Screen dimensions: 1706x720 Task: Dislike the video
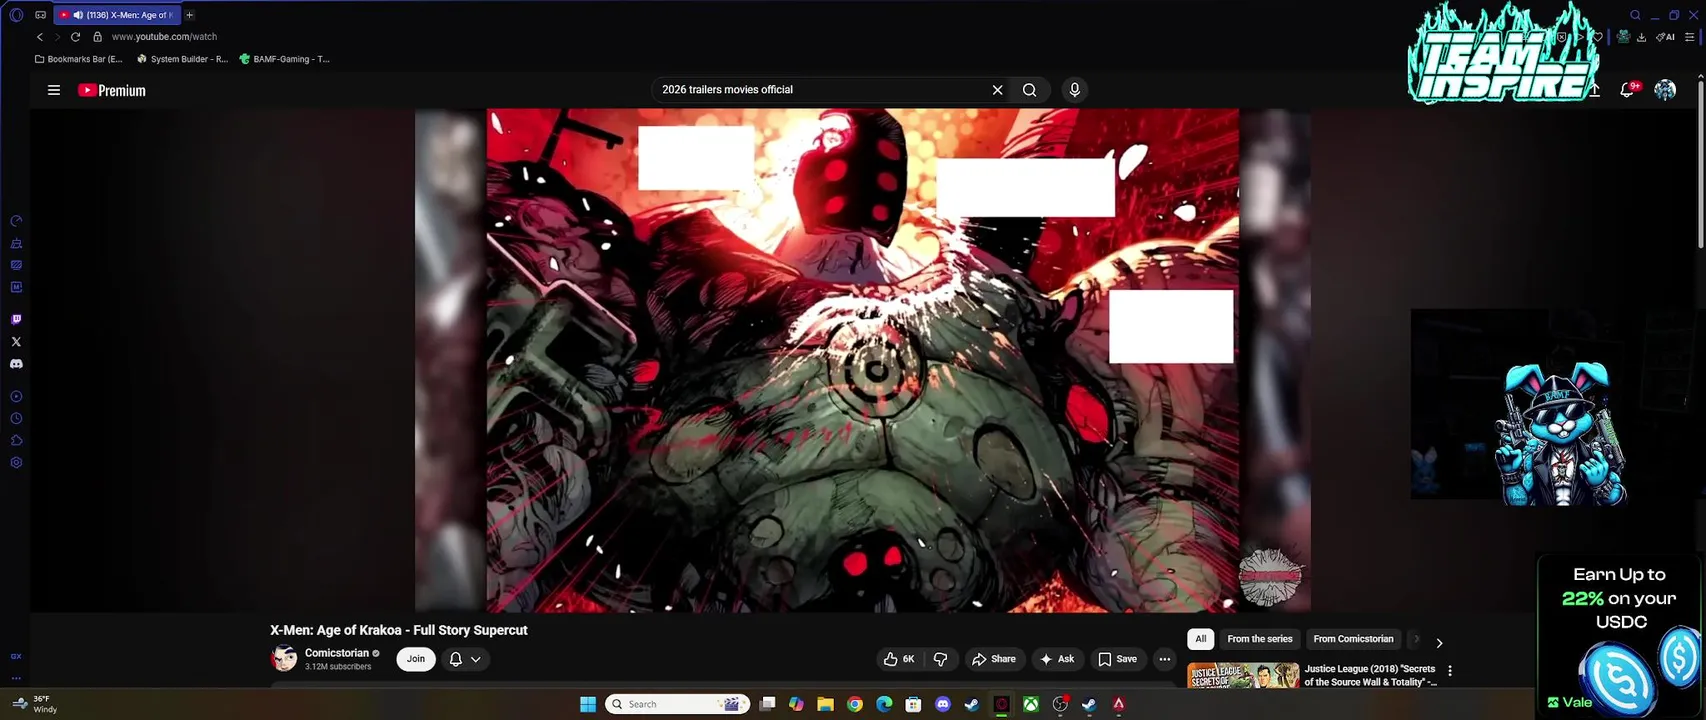[x=941, y=659]
